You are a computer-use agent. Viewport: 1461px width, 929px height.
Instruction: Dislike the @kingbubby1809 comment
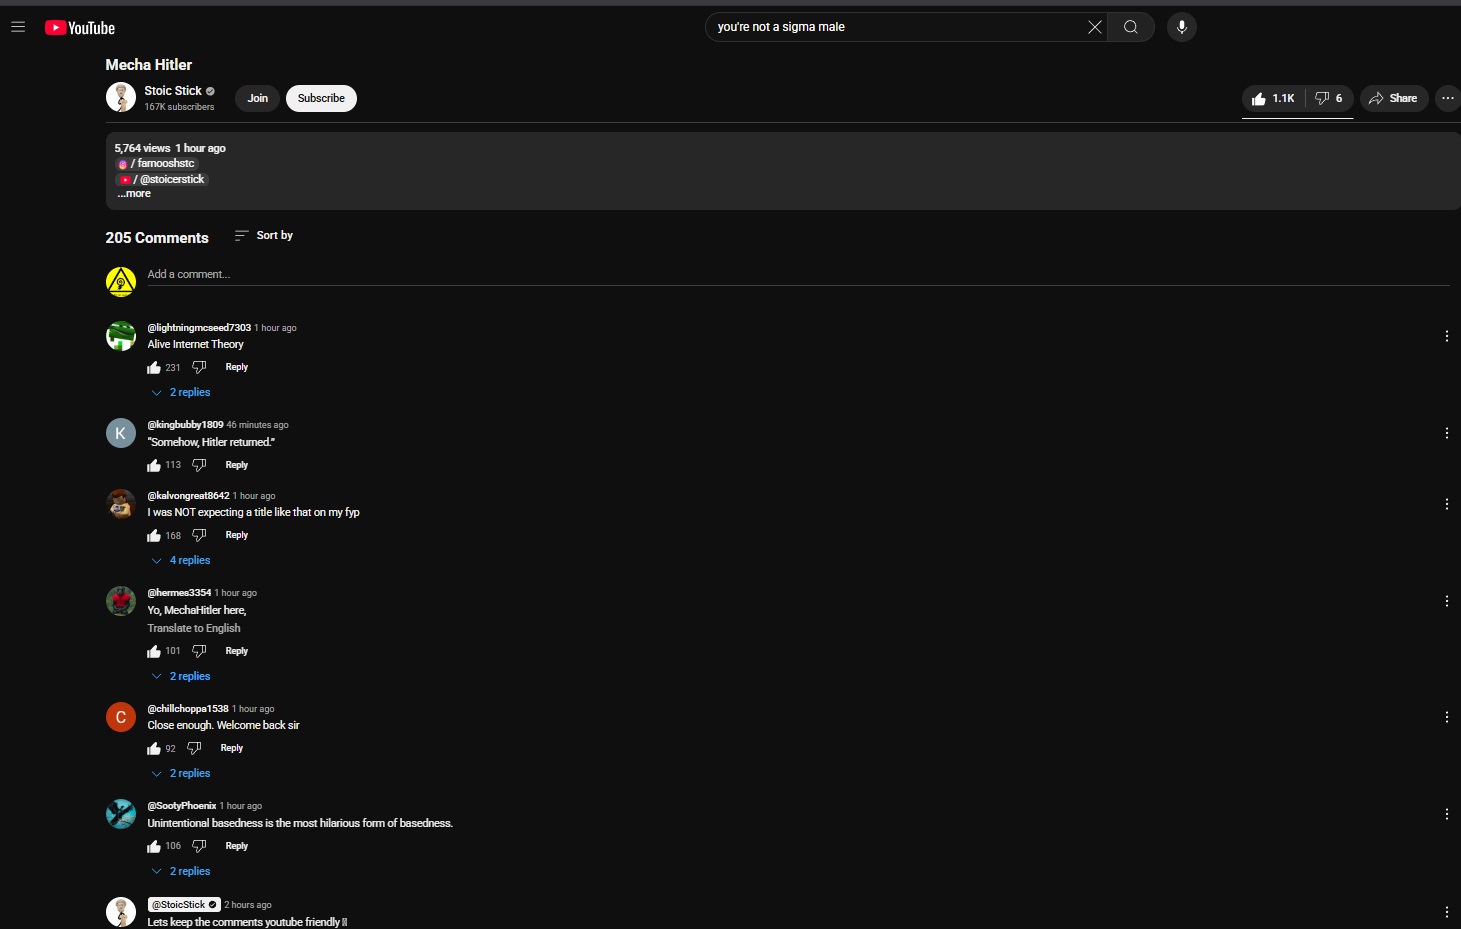point(199,465)
